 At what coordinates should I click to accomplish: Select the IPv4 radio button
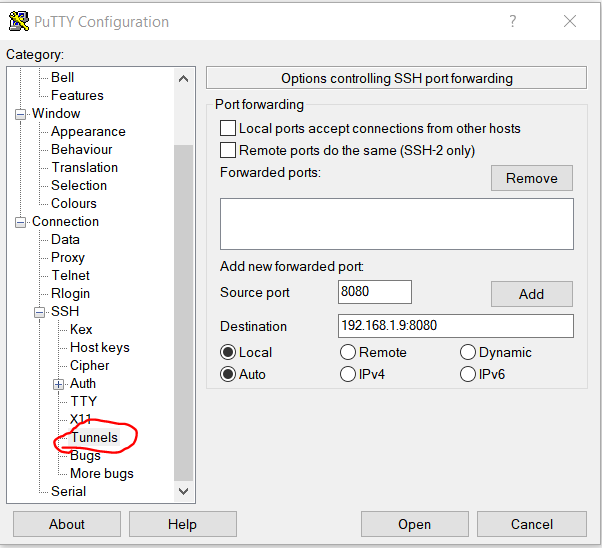pos(347,374)
